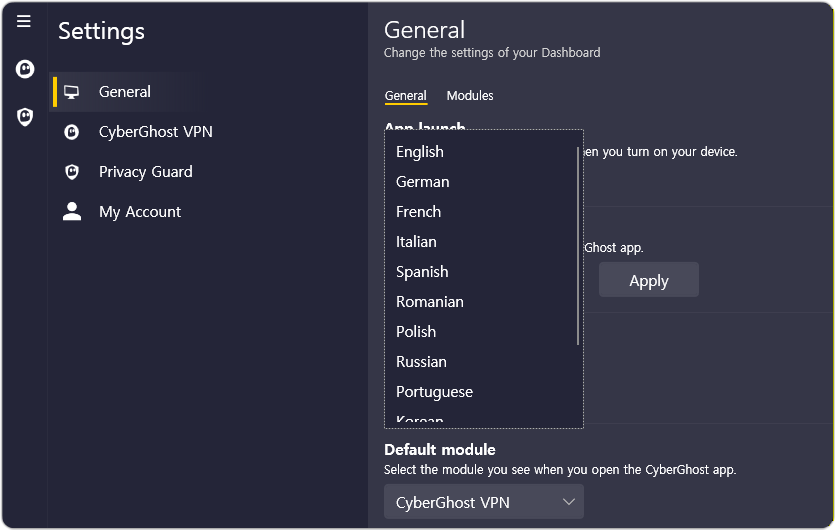
Task: Open the hamburger menu icon
Action: tap(23, 21)
